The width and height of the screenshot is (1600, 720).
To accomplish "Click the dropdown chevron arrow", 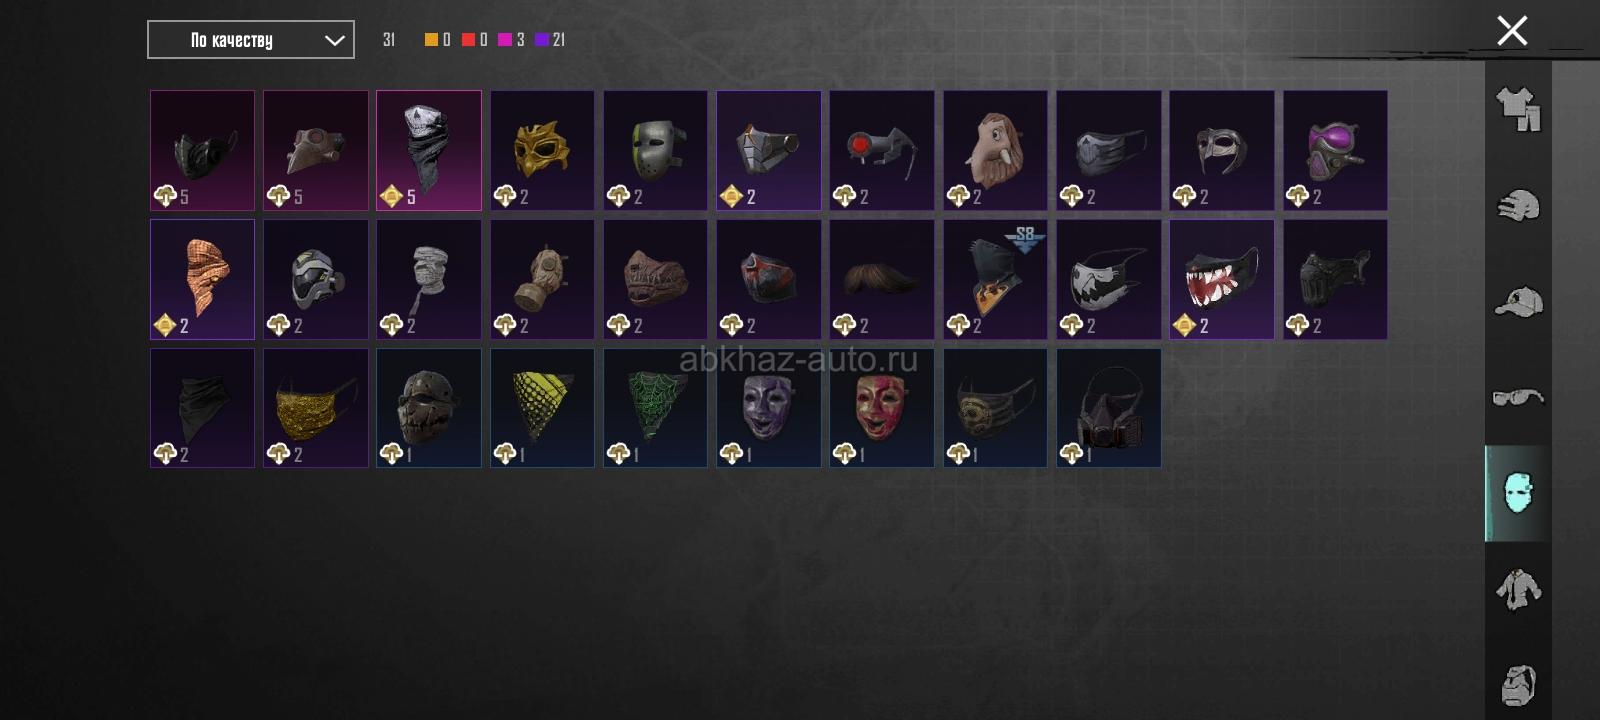I will (x=335, y=41).
